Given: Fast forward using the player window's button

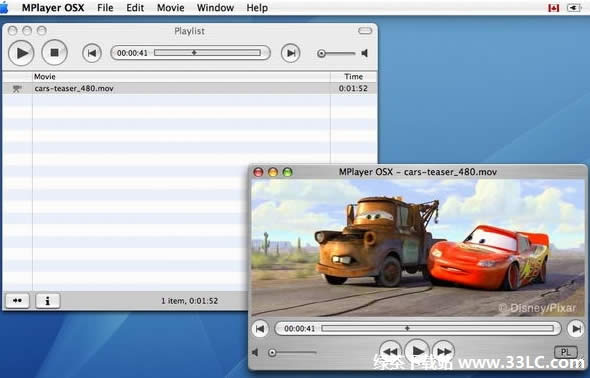Looking at the screenshot, I should (443, 352).
